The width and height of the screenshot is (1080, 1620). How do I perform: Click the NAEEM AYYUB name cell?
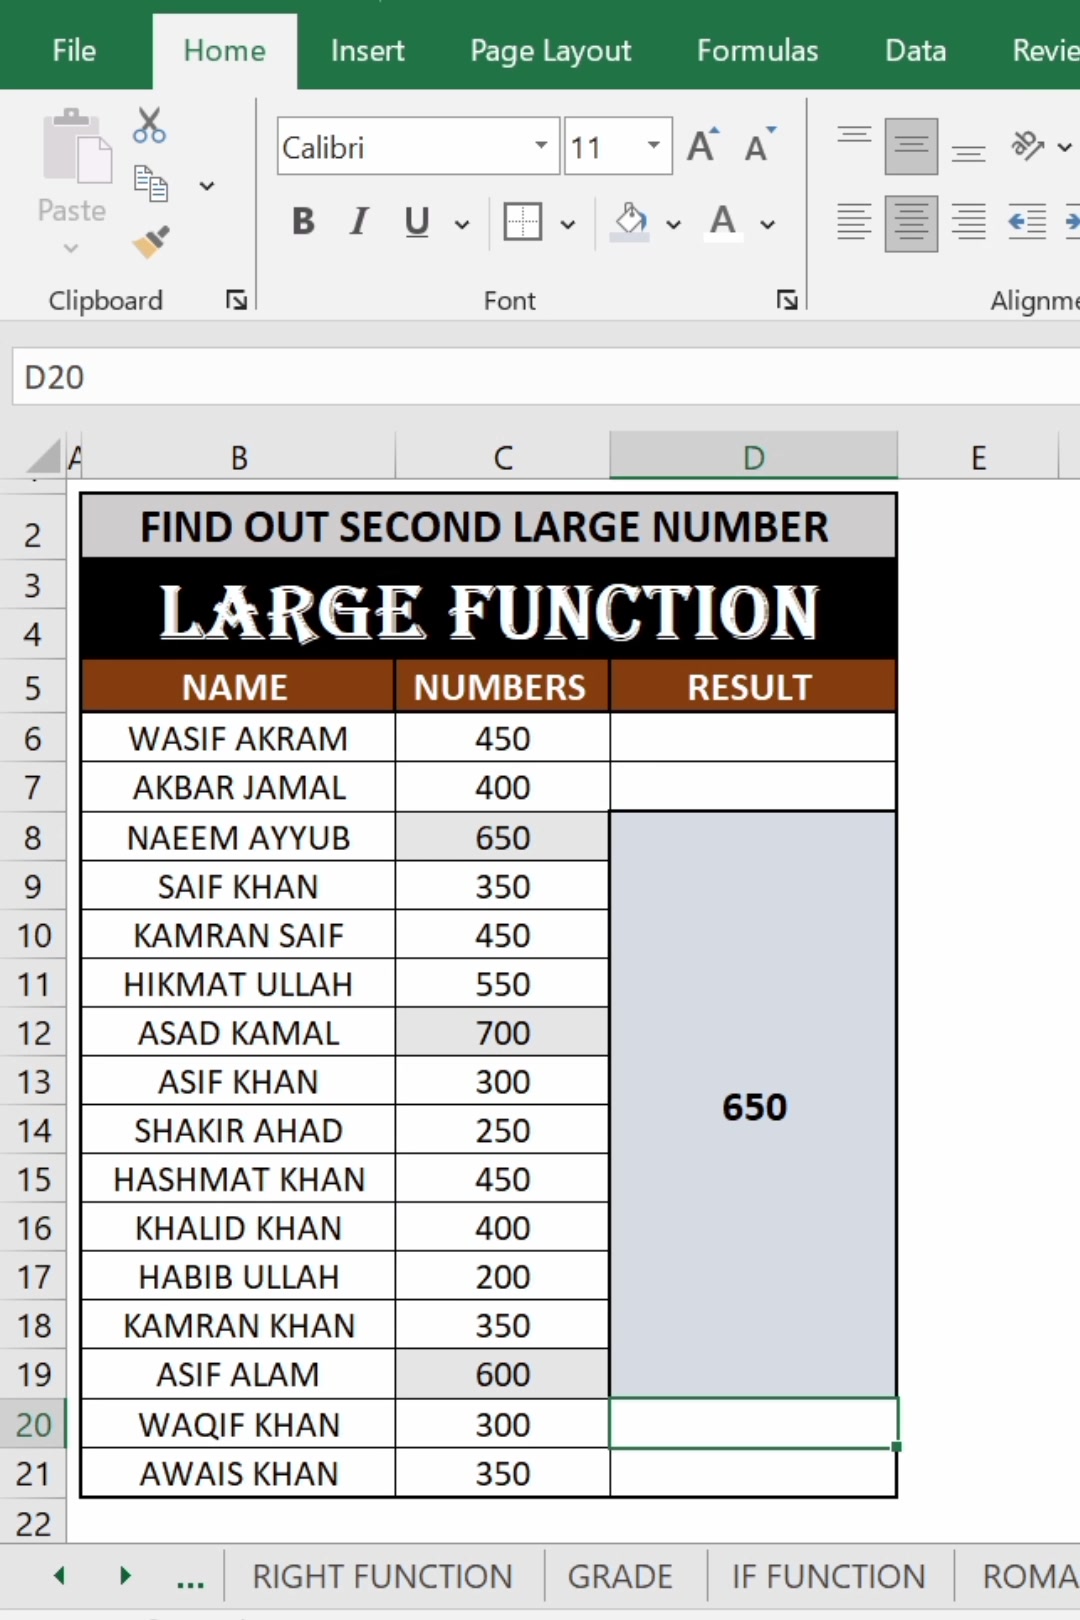pyautogui.click(x=239, y=837)
